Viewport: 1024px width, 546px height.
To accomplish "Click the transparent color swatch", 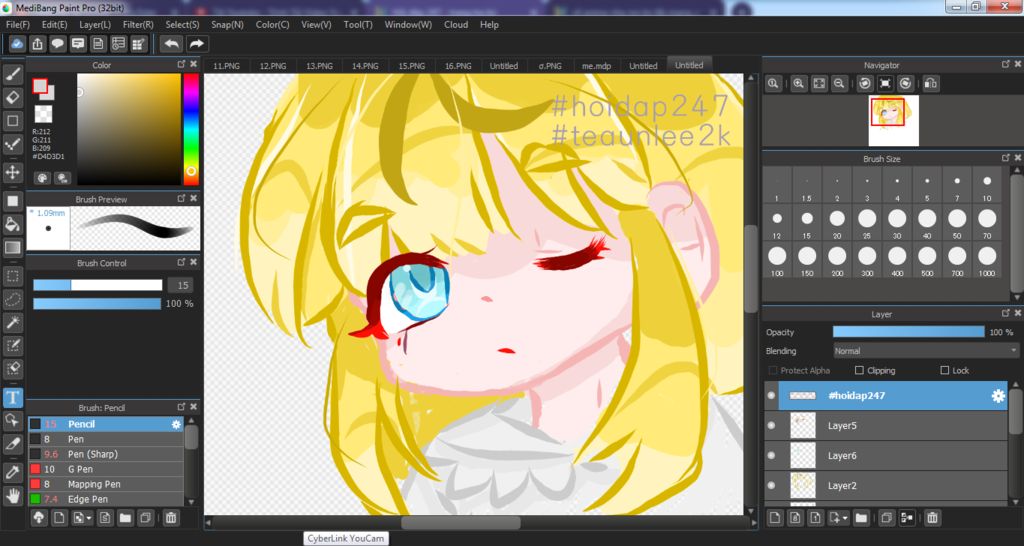I will pyautogui.click(x=43, y=114).
